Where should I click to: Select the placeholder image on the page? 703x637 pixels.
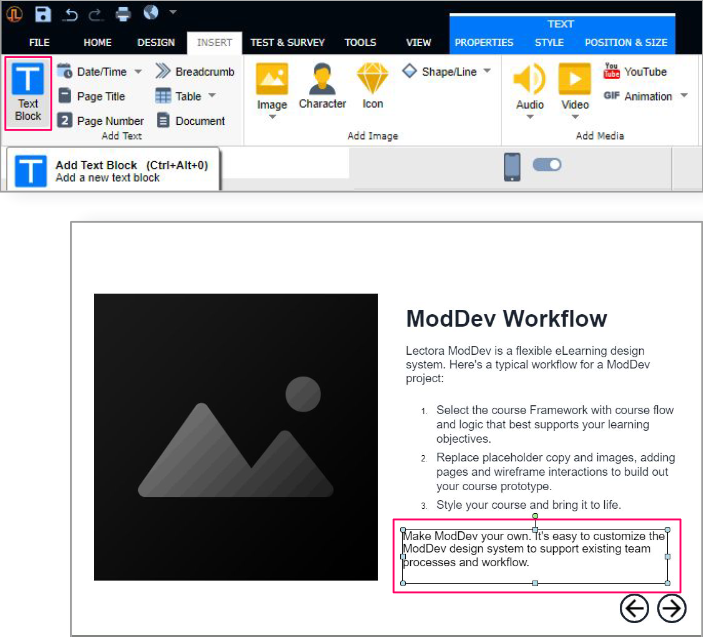pos(236,437)
